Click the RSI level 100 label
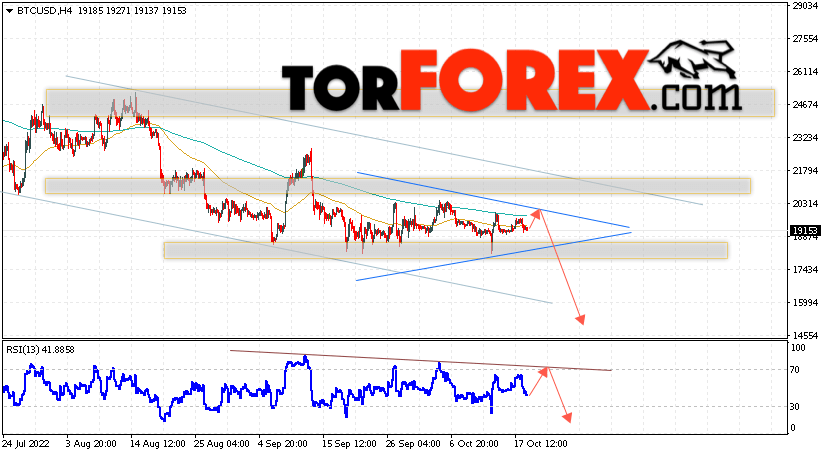The image size is (828, 455). click(x=798, y=348)
